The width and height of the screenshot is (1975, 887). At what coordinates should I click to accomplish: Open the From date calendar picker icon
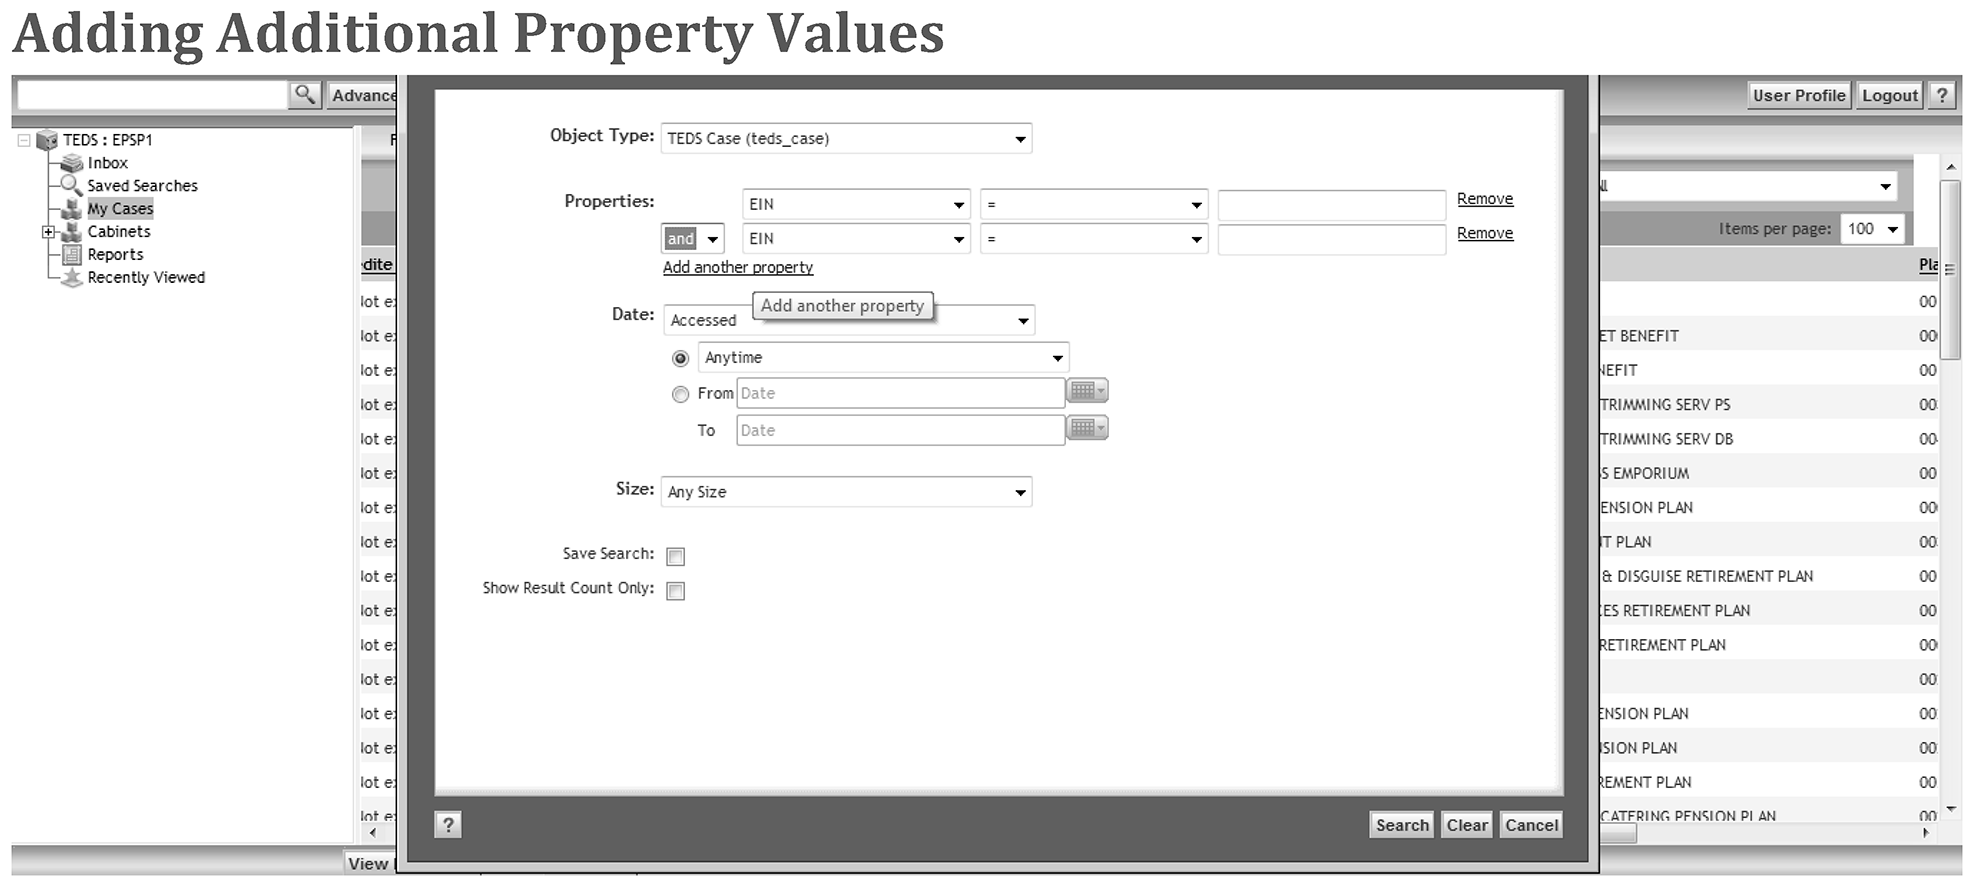coord(1087,391)
